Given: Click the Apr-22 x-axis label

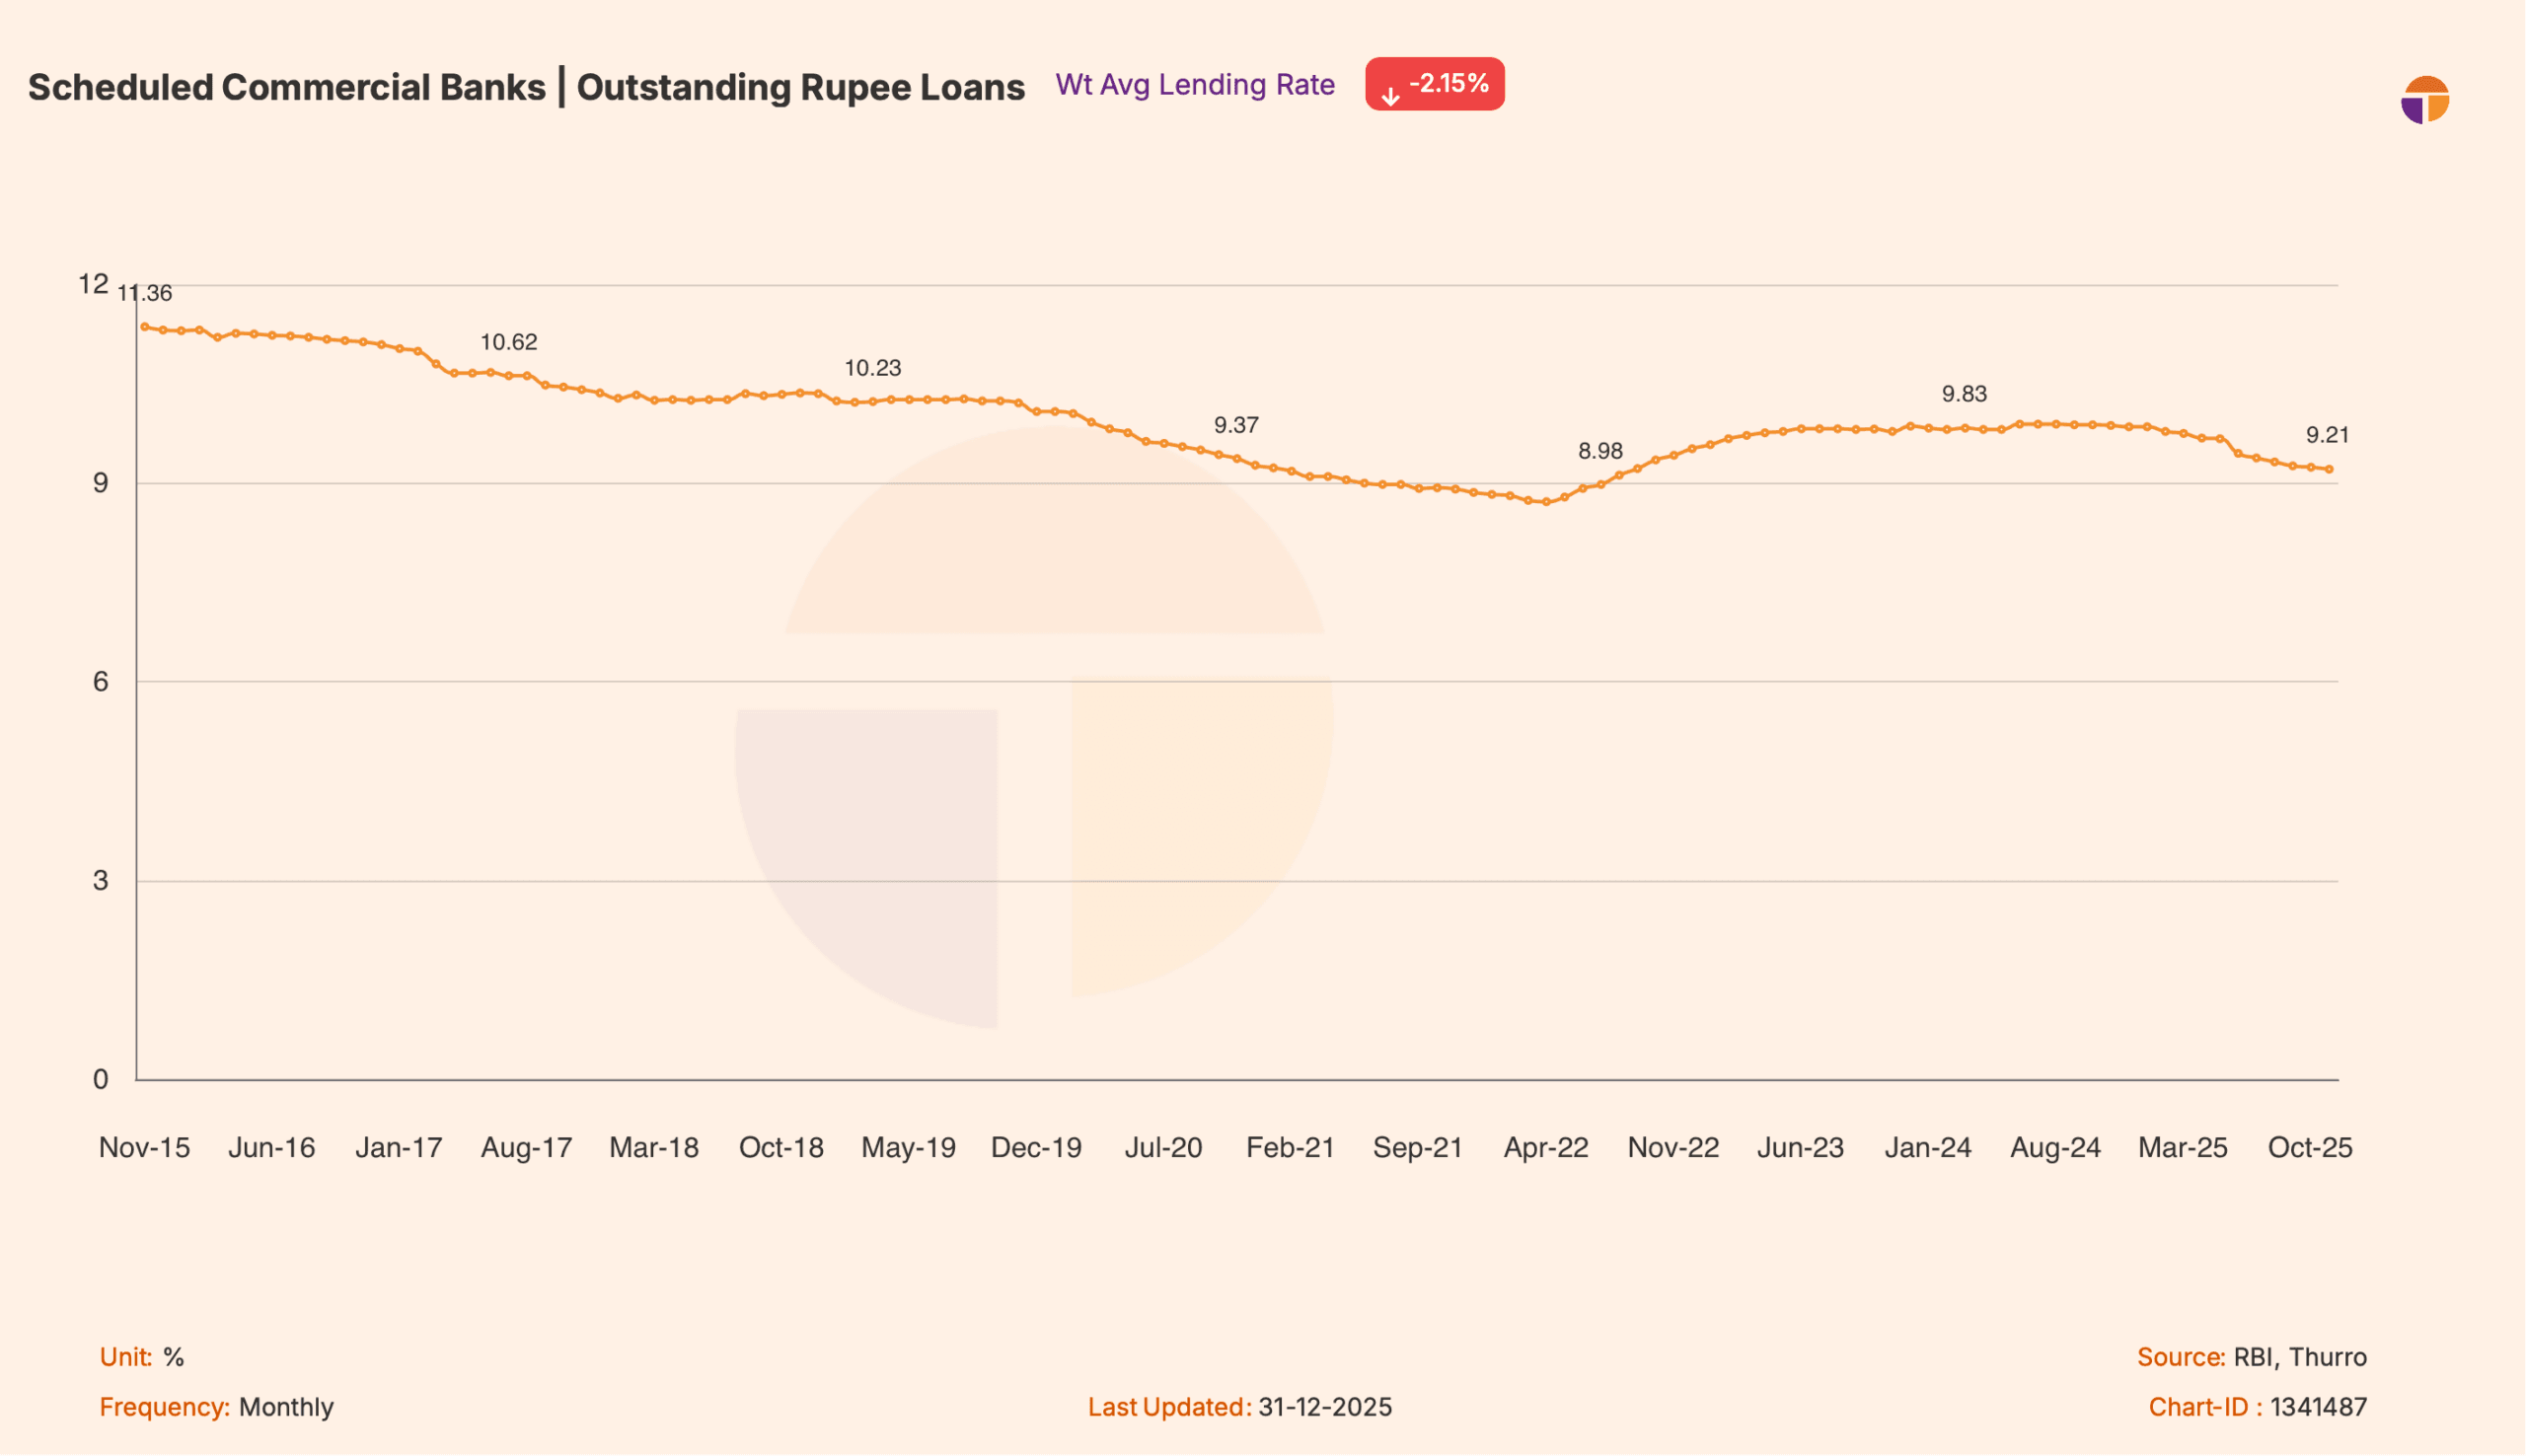Looking at the screenshot, I should coord(1546,1148).
